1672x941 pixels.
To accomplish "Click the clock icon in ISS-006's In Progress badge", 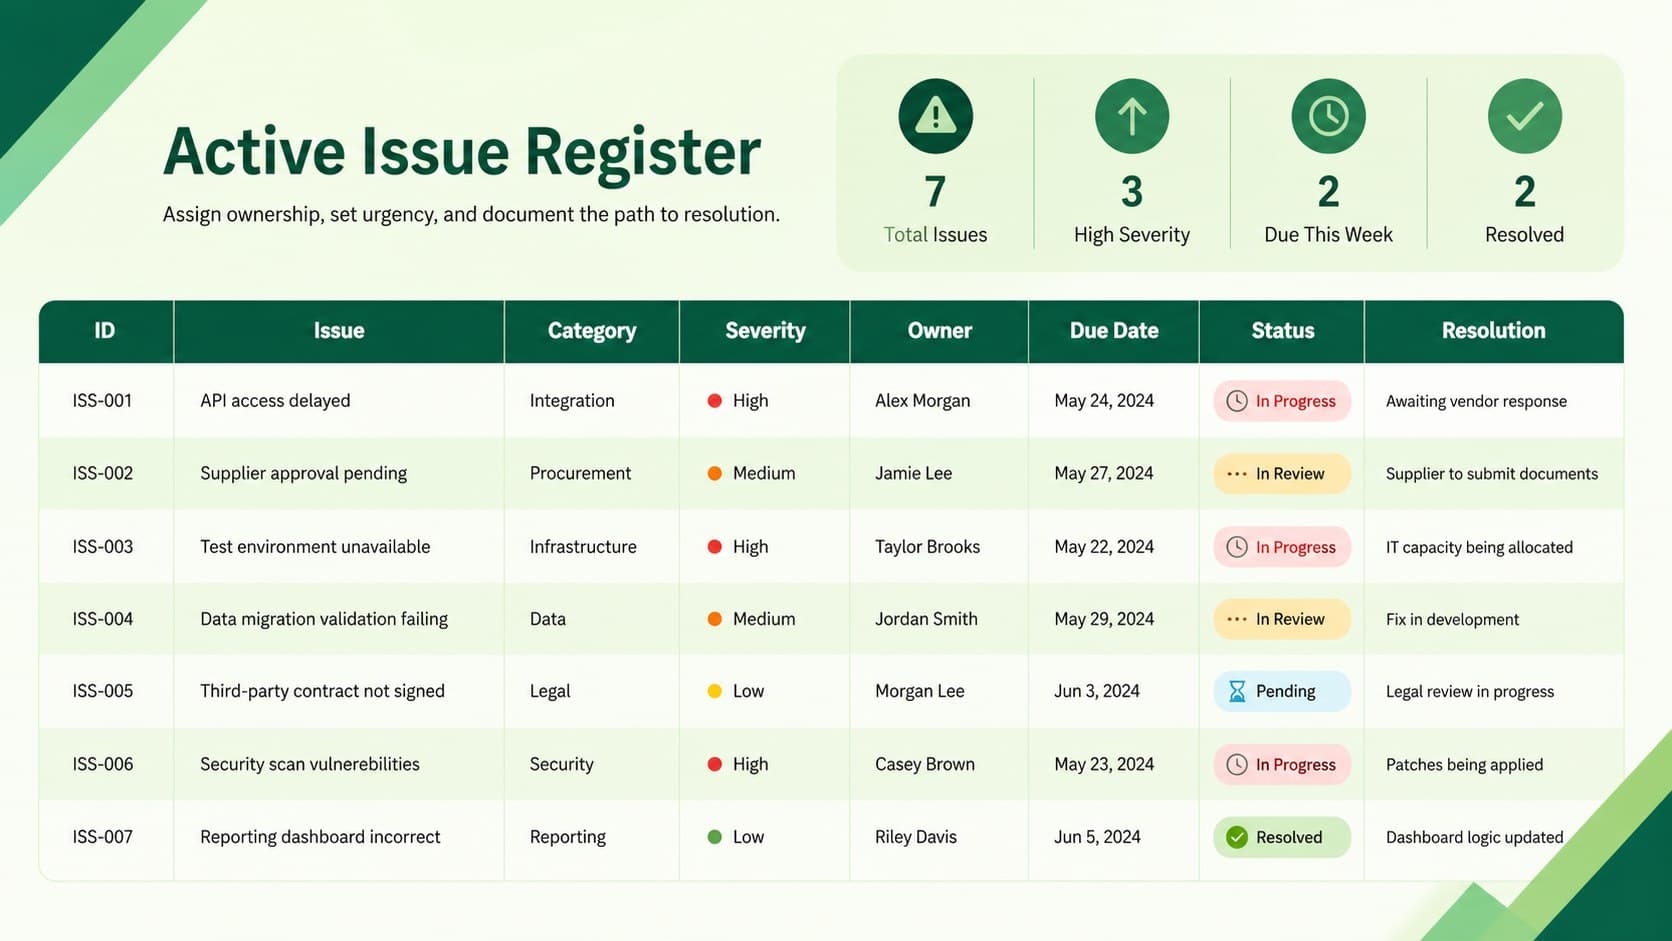I will (x=1237, y=764).
